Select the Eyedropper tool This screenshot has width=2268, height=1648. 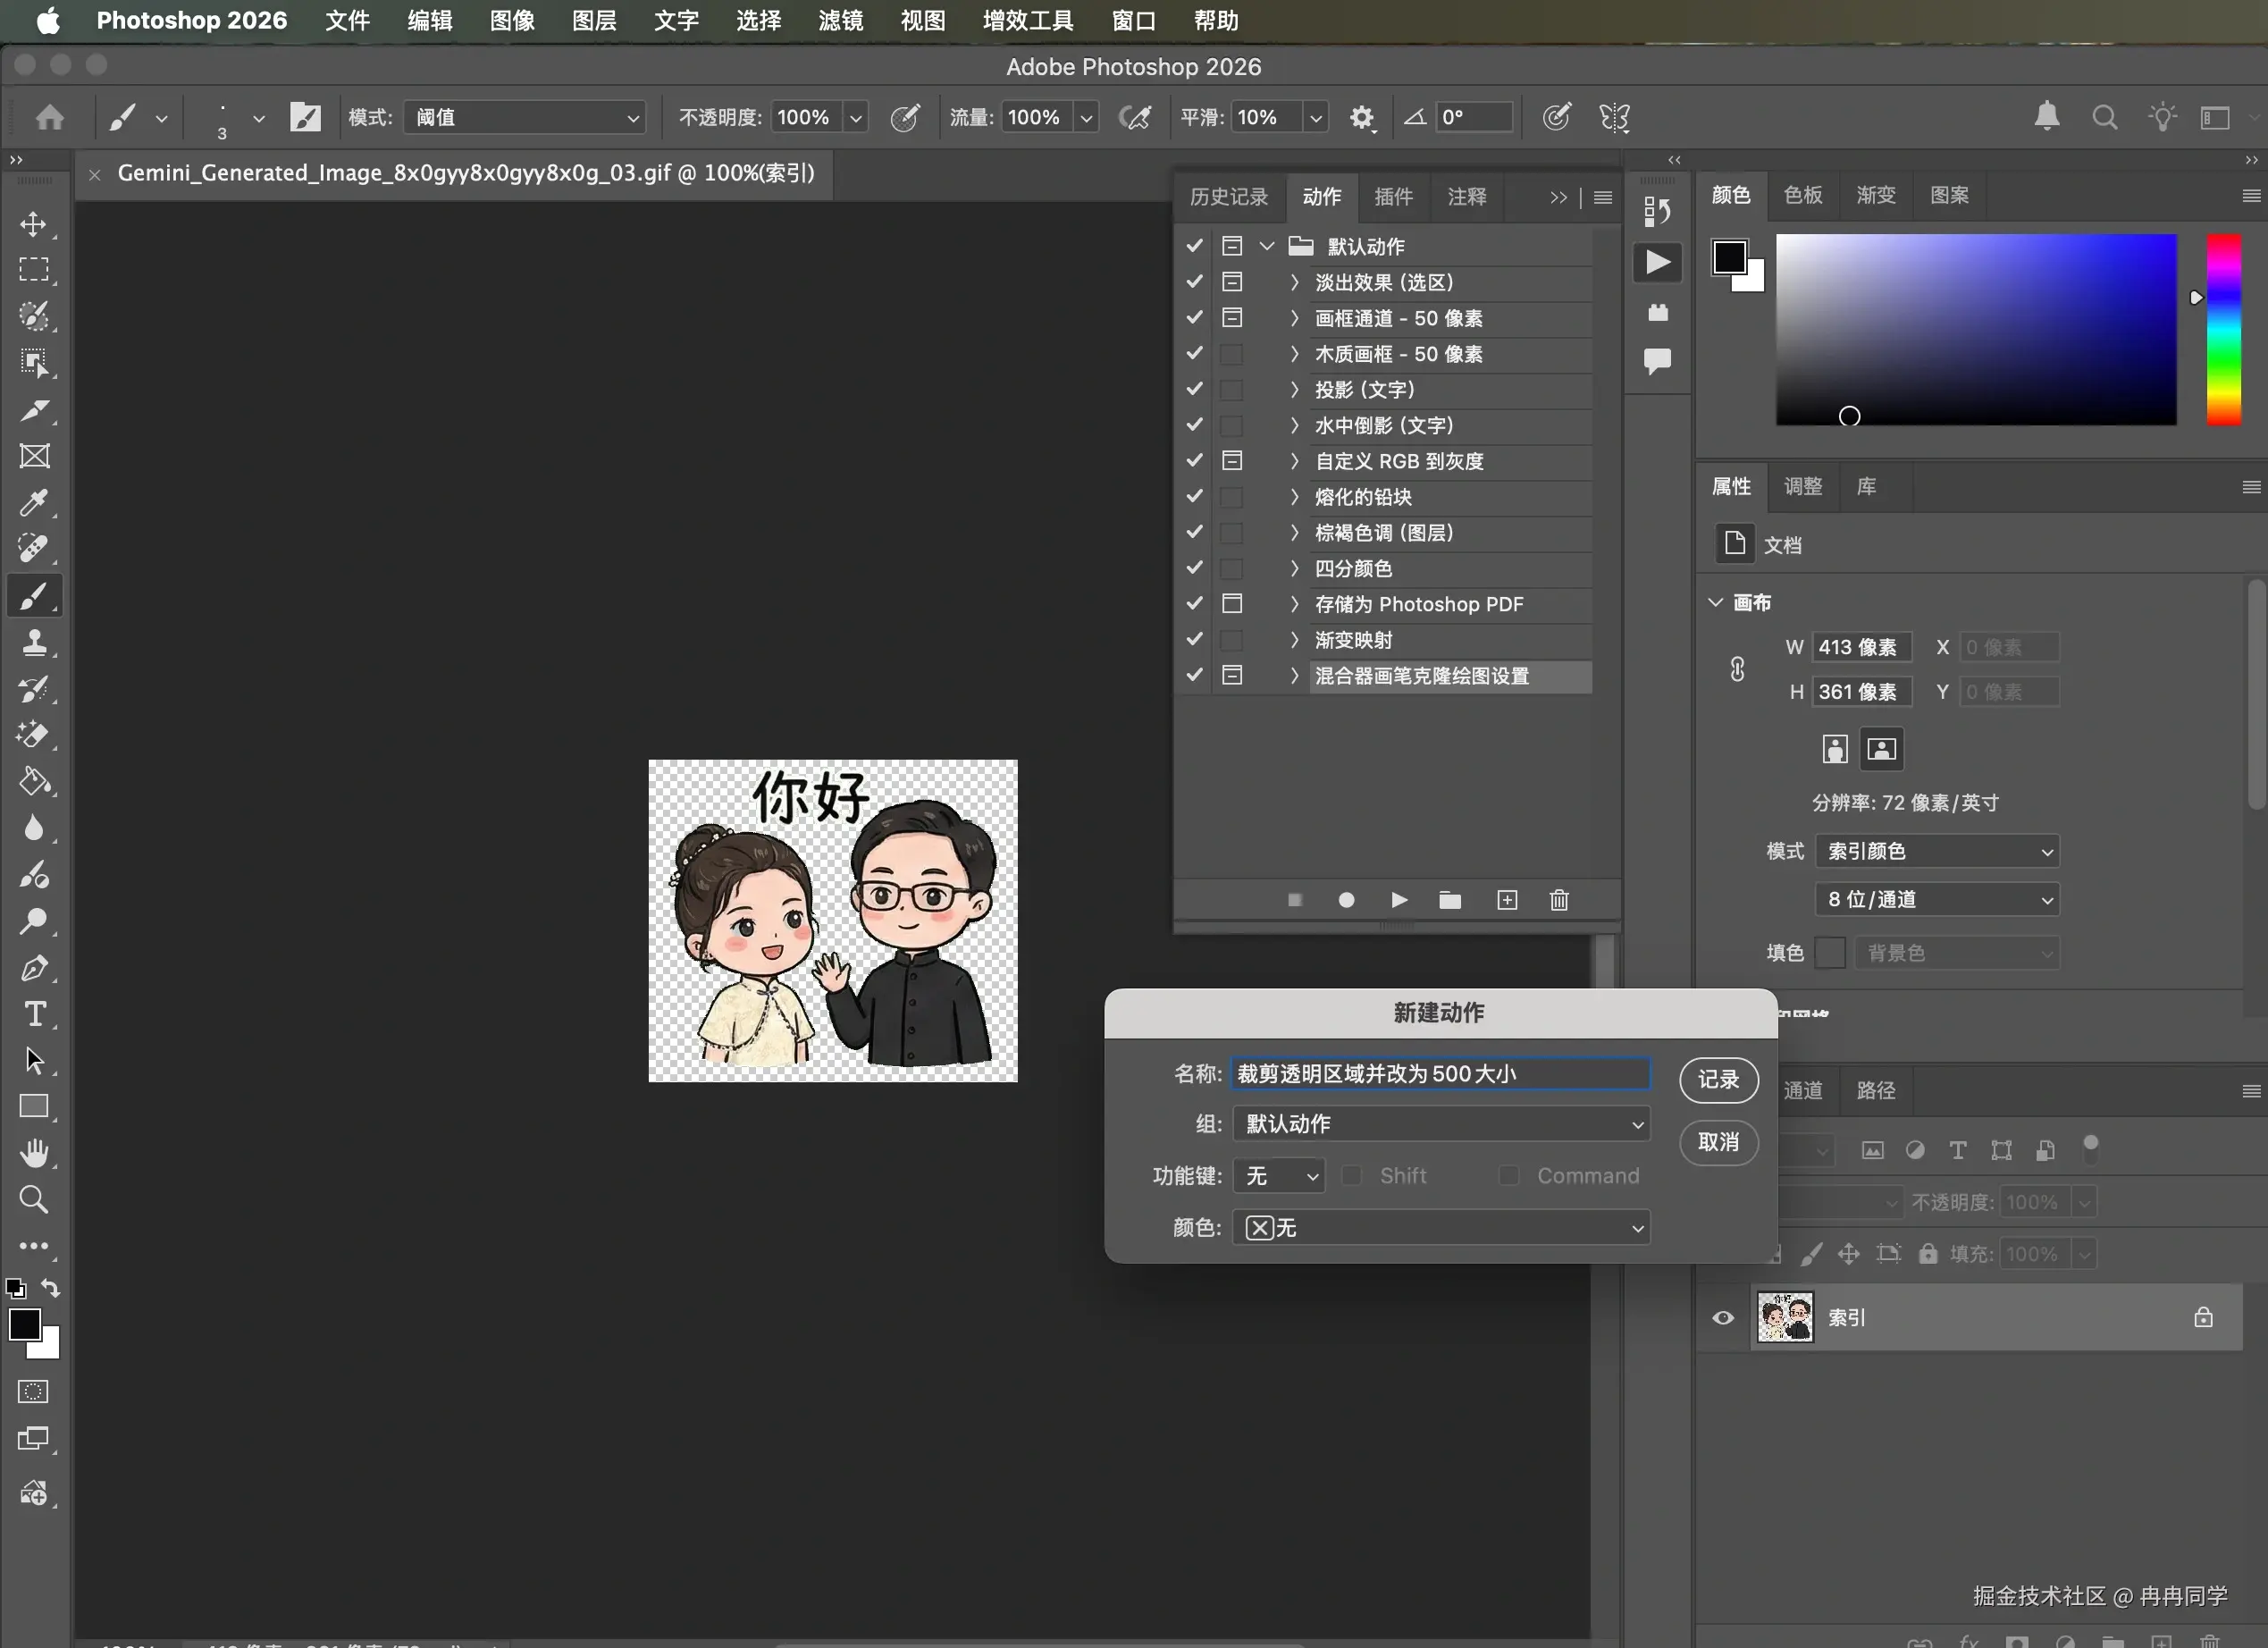34,503
